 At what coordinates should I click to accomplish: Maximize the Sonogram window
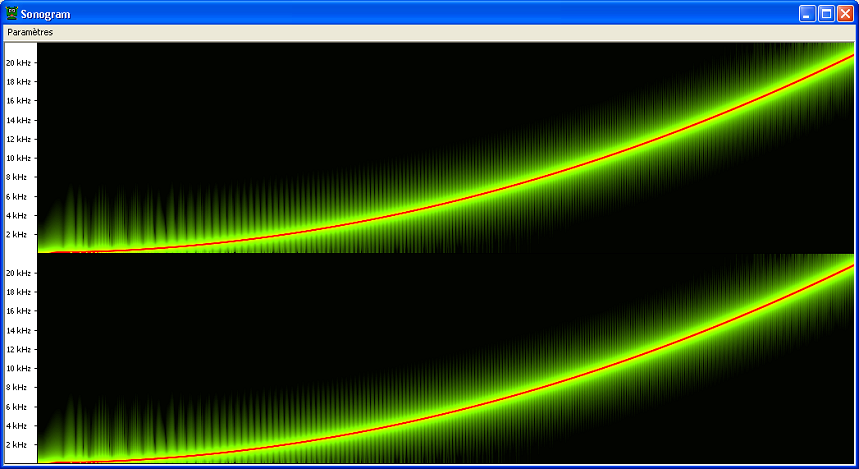click(x=826, y=14)
